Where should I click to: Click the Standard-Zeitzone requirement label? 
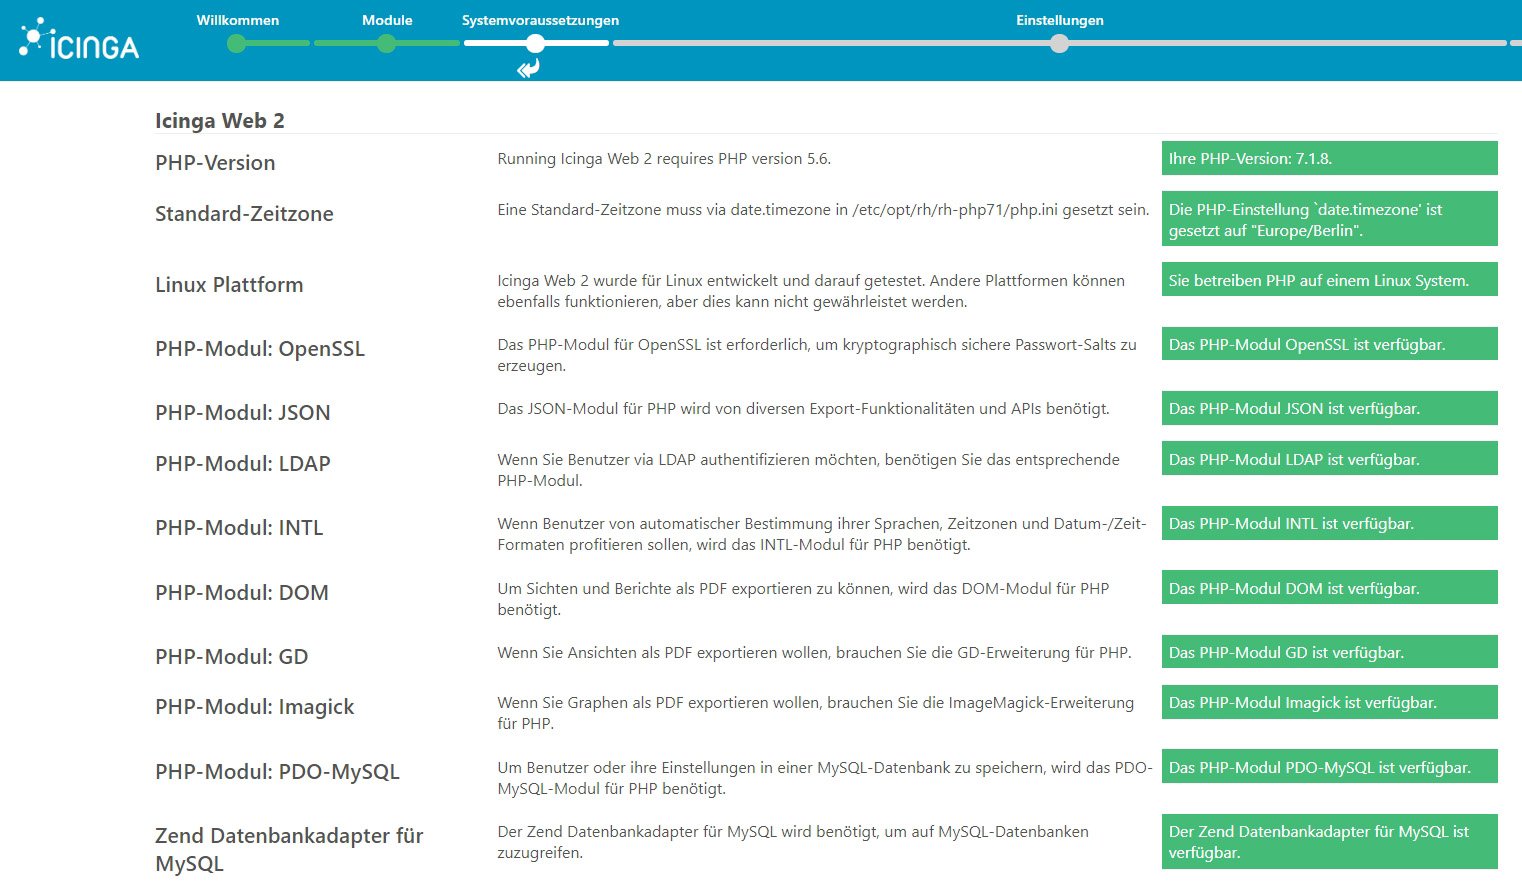point(245,214)
